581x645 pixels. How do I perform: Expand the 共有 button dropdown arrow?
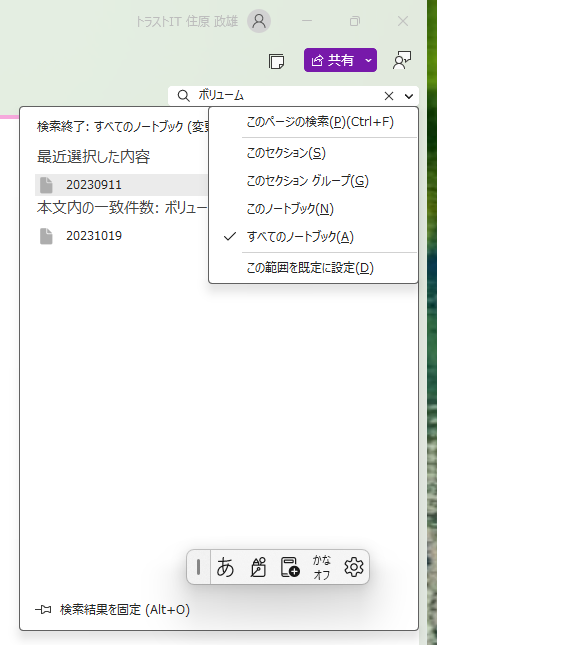point(369,60)
